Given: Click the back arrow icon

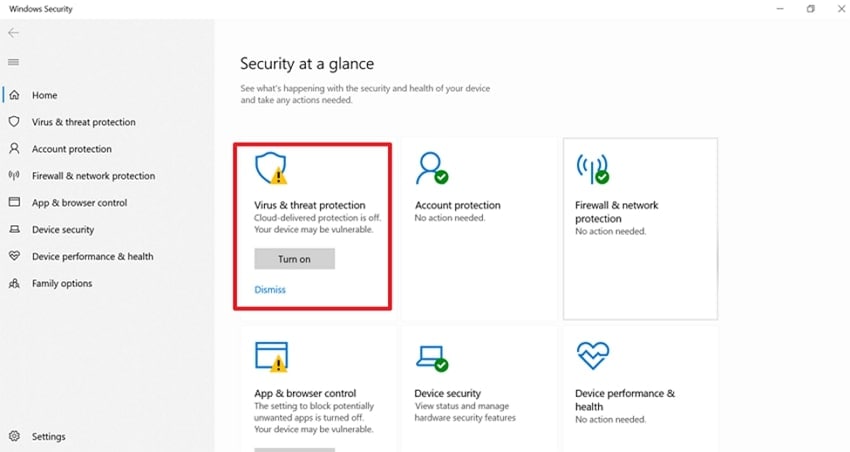Looking at the screenshot, I should (14, 33).
